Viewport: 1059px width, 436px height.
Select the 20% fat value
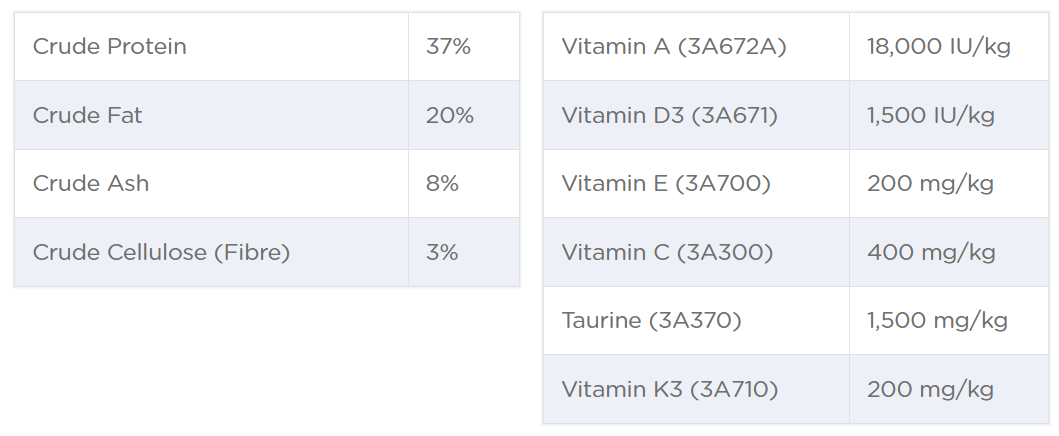pos(449,115)
